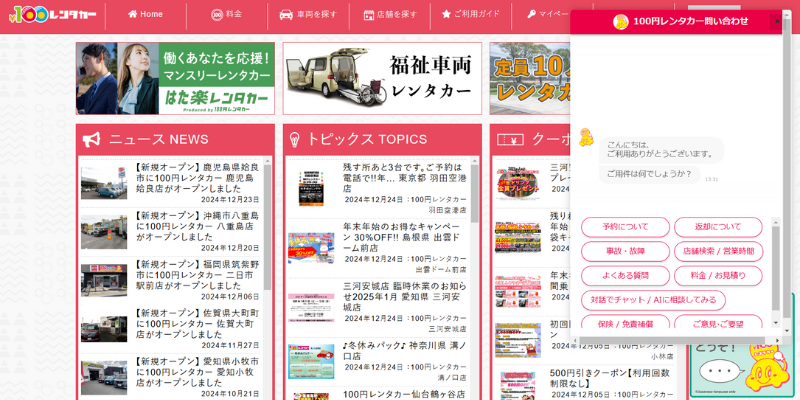Click thumbnail photo of 八重島店 news
The height and width of the screenshot is (400, 800).
[104, 232]
